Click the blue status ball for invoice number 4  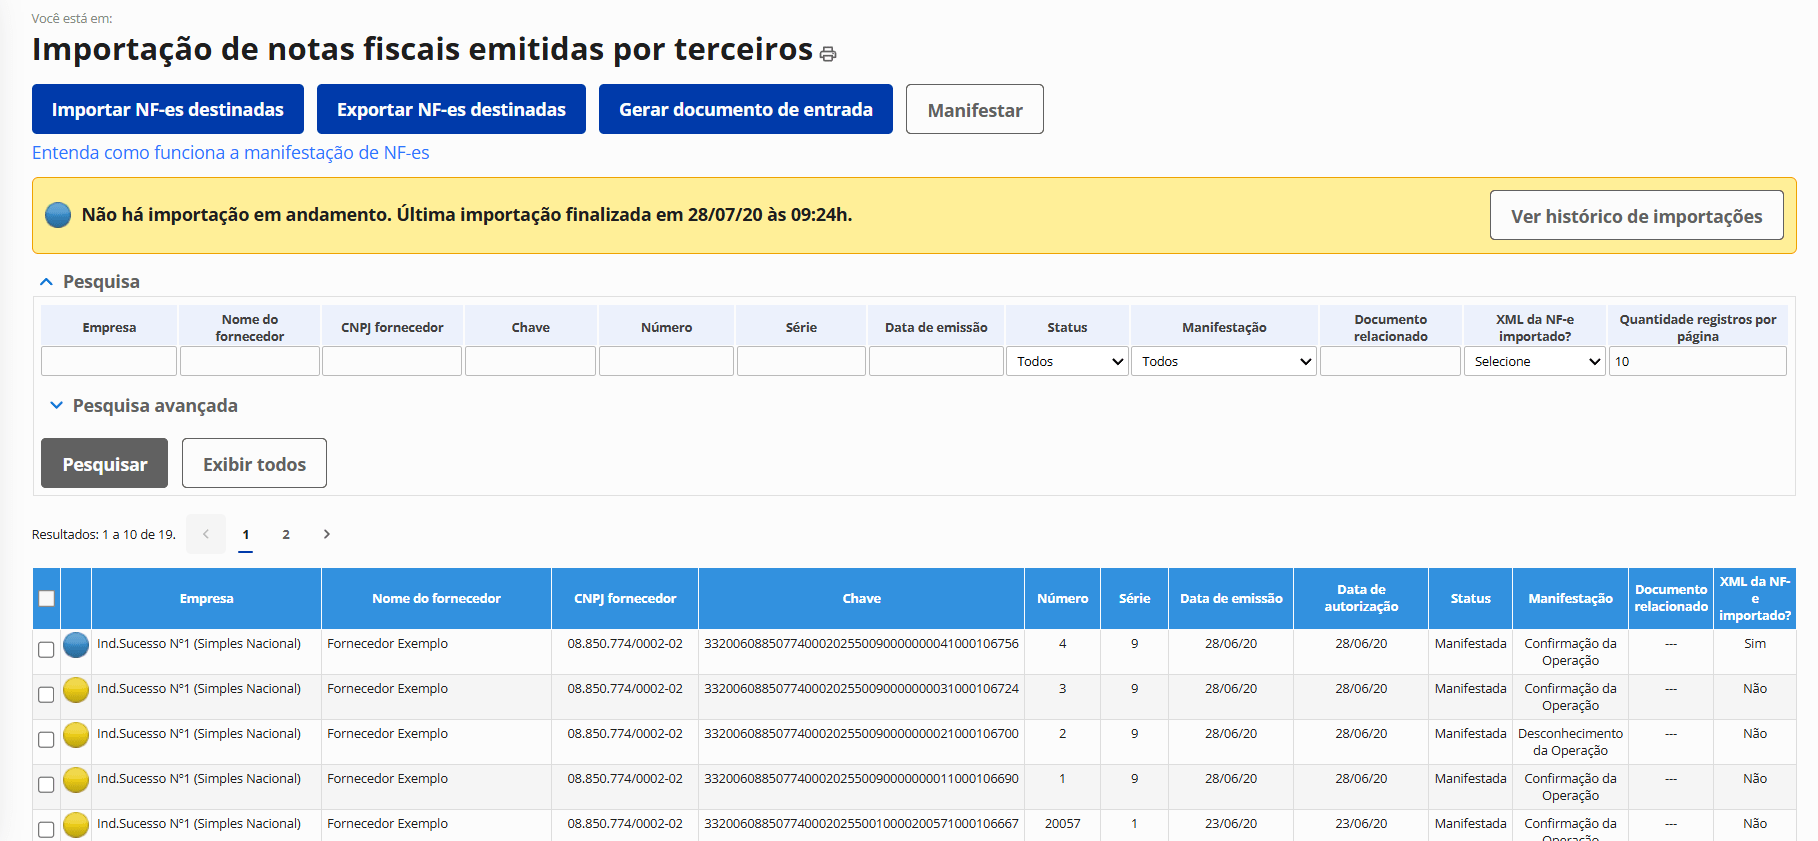point(76,645)
